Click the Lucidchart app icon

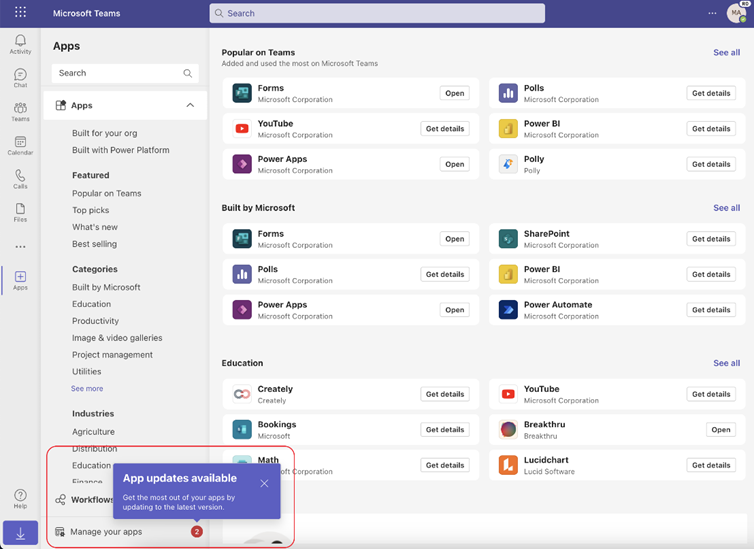tap(508, 465)
